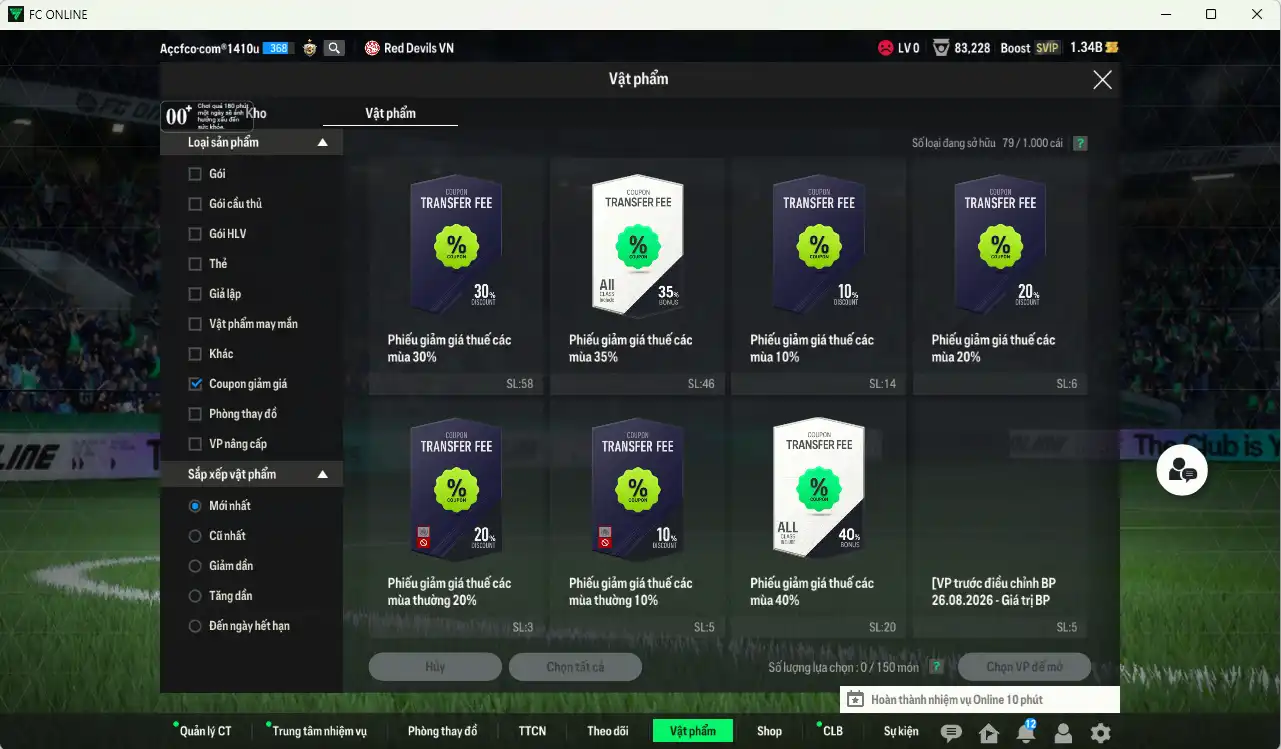Check the Gói cầu thủ checkbox
The height and width of the screenshot is (749, 1281).
click(x=195, y=204)
